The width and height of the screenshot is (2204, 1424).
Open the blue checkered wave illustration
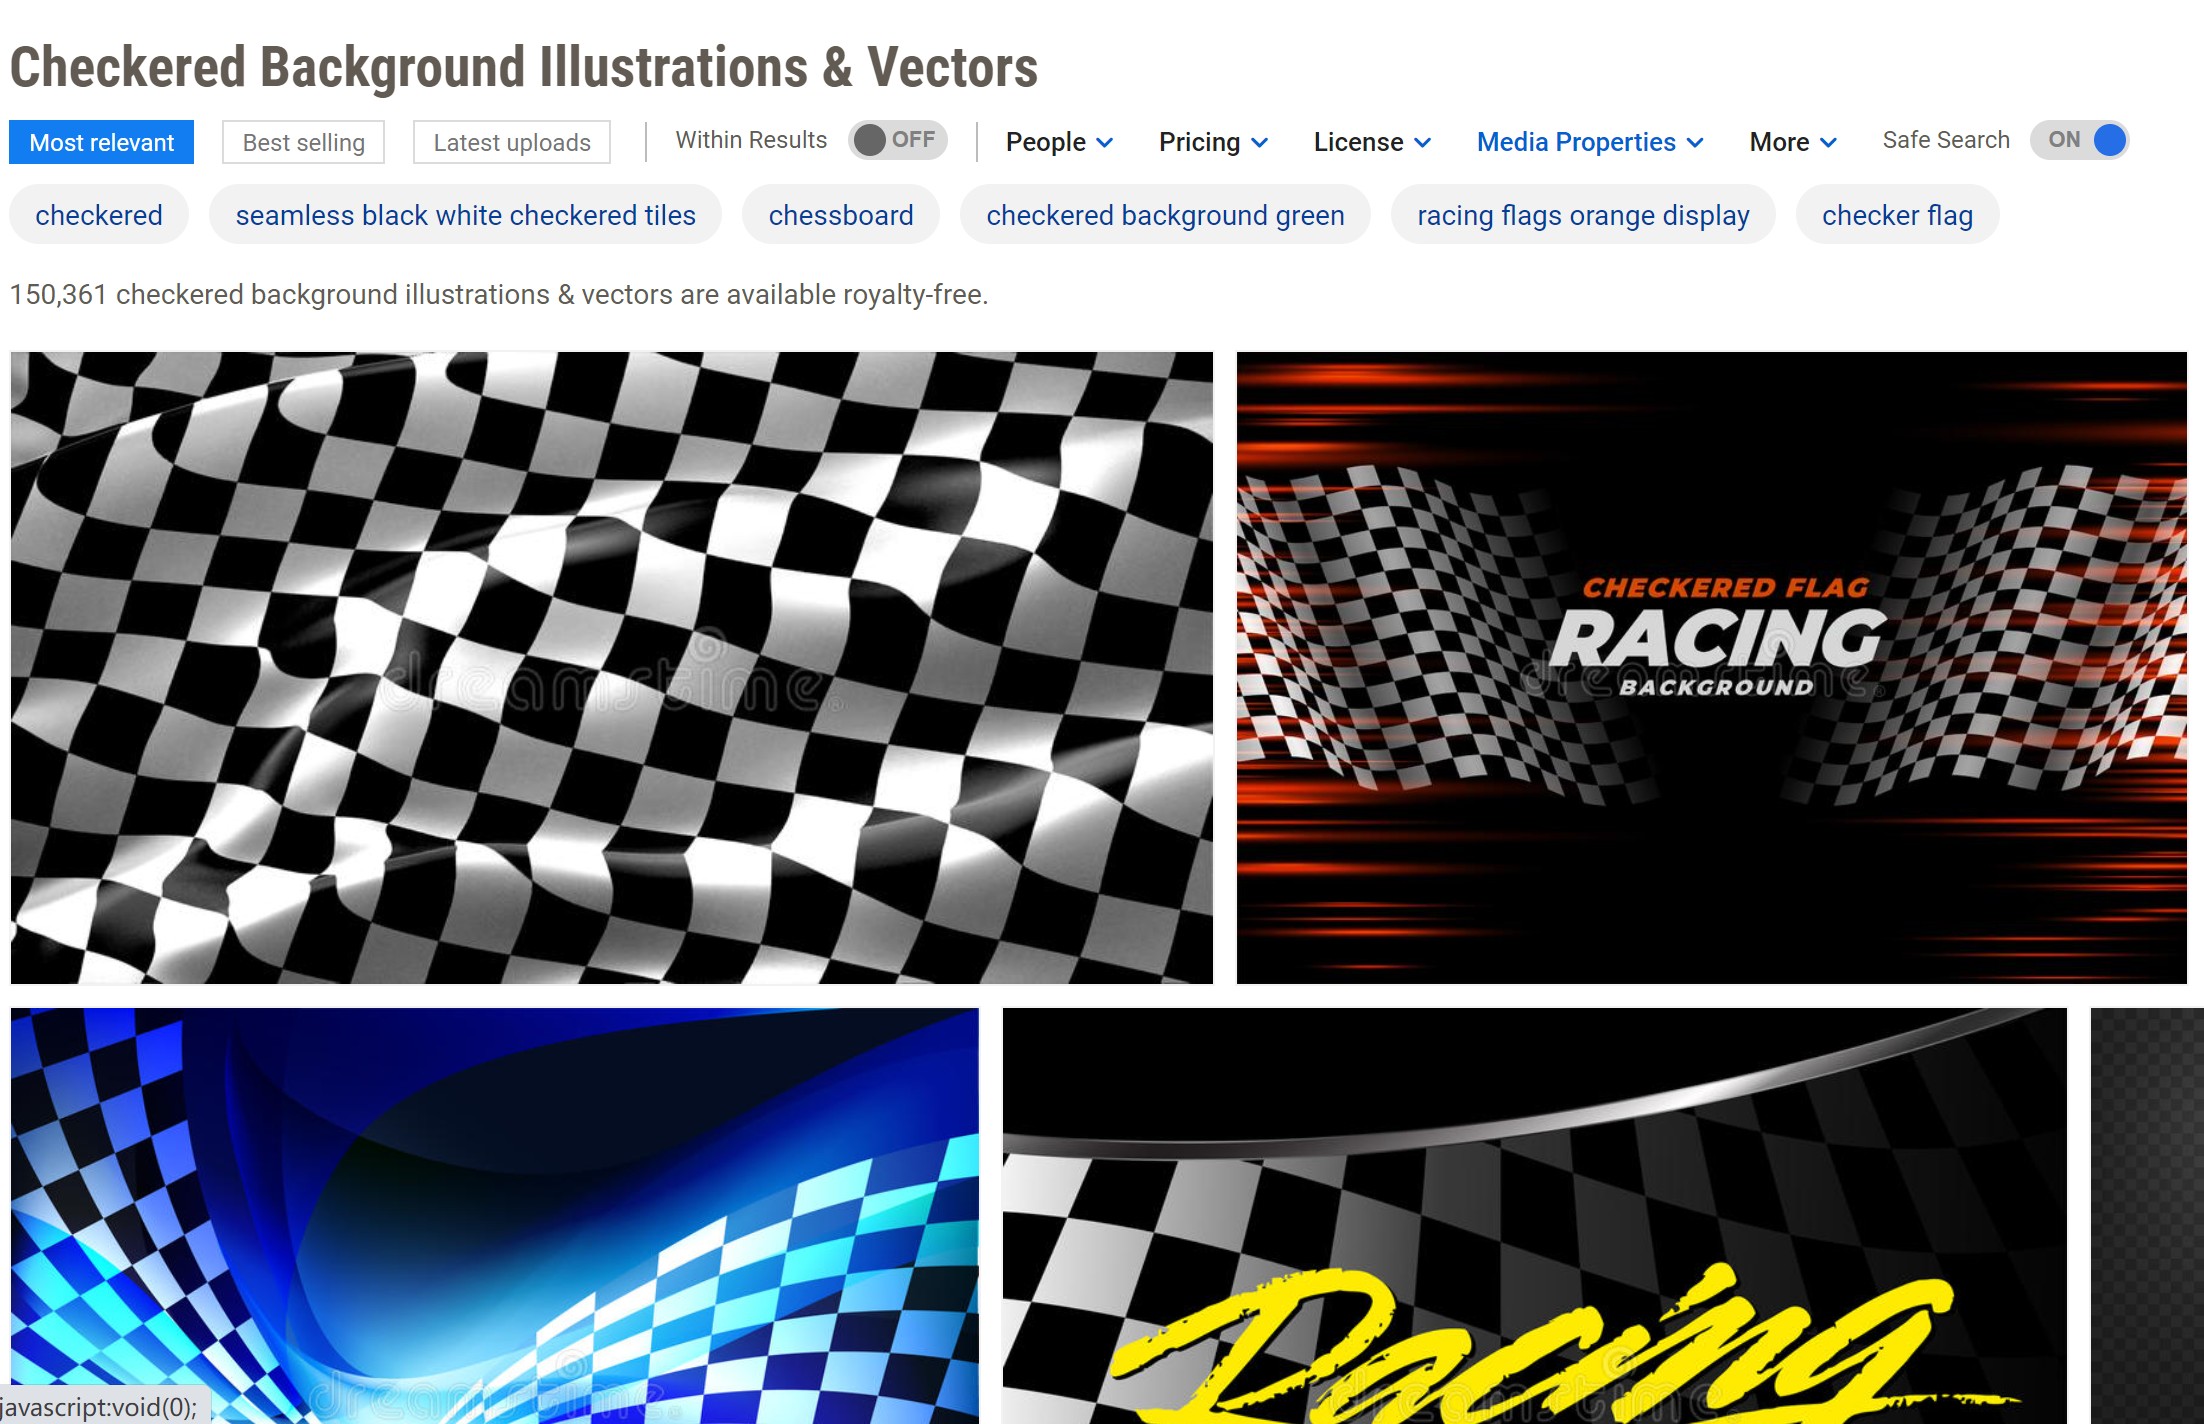coord(495,1216)
